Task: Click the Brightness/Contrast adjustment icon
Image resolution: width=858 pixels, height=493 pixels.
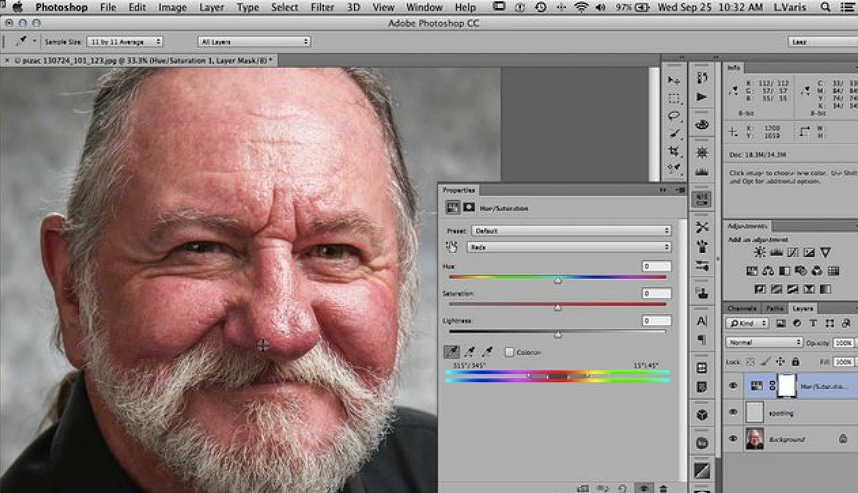Action: 762,254
